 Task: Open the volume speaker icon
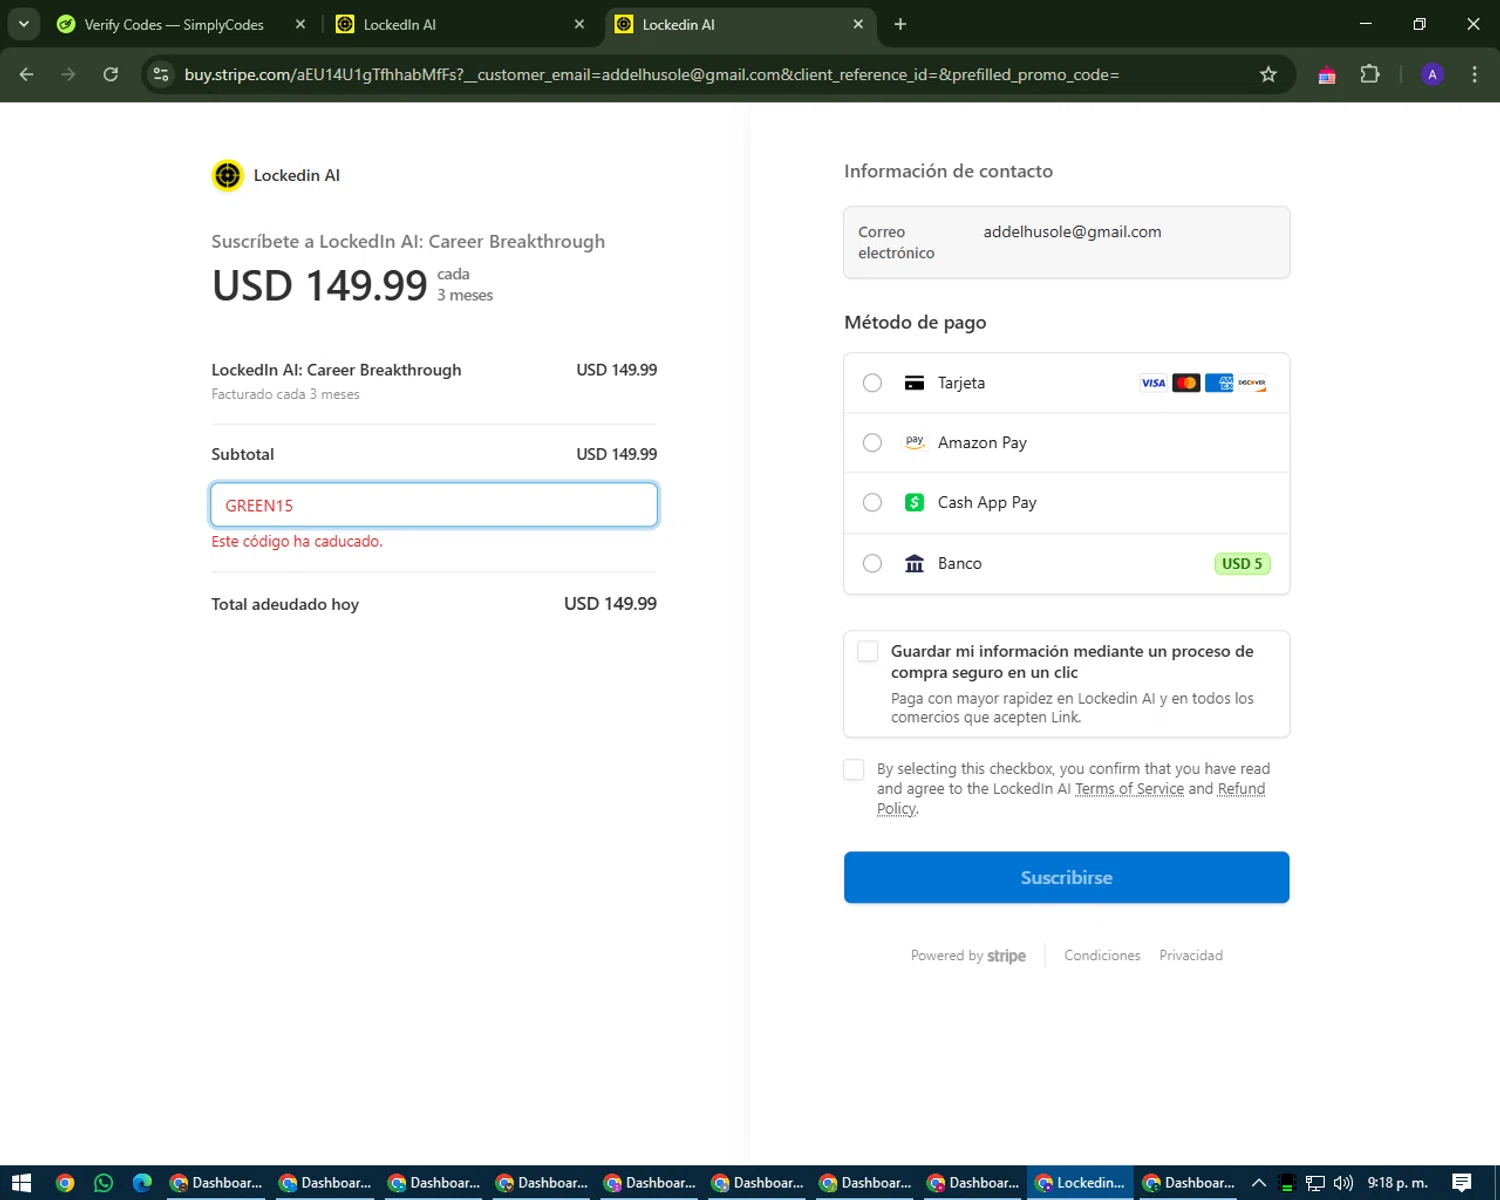point(1343,1183)
